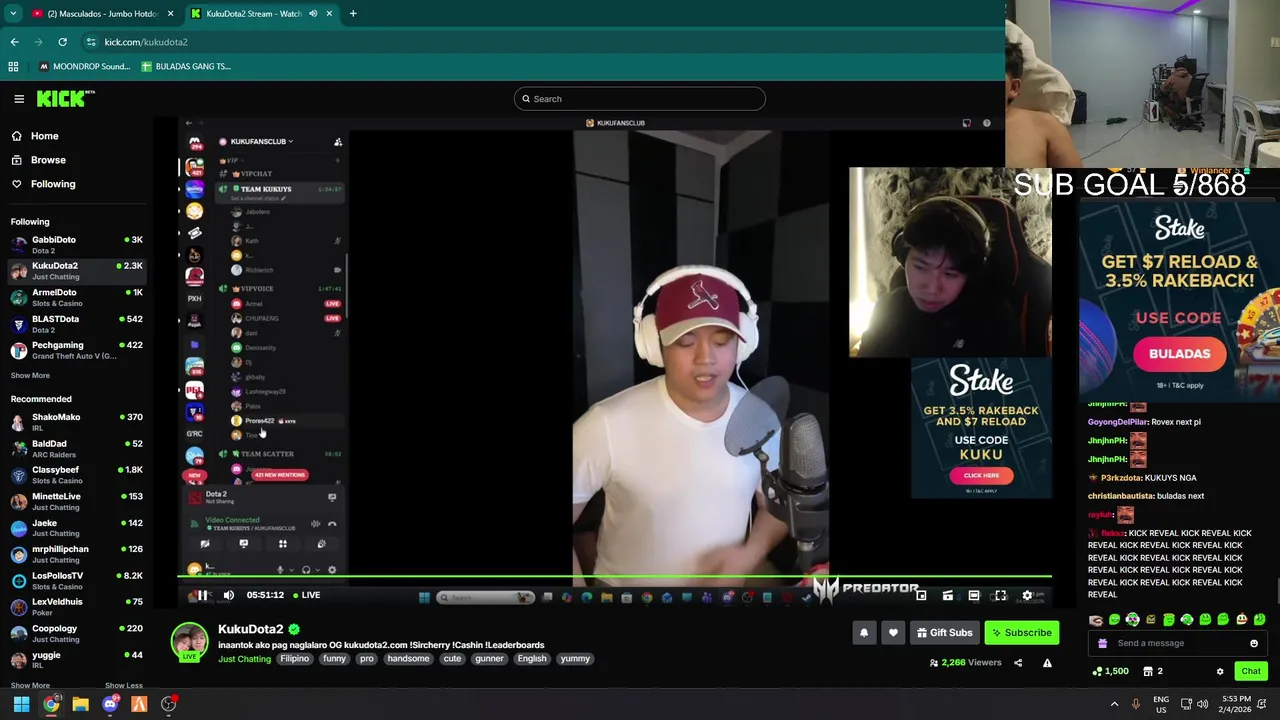Open the player settings gear
Screen dimensions: 1280x720
(x=1027, y=595)
